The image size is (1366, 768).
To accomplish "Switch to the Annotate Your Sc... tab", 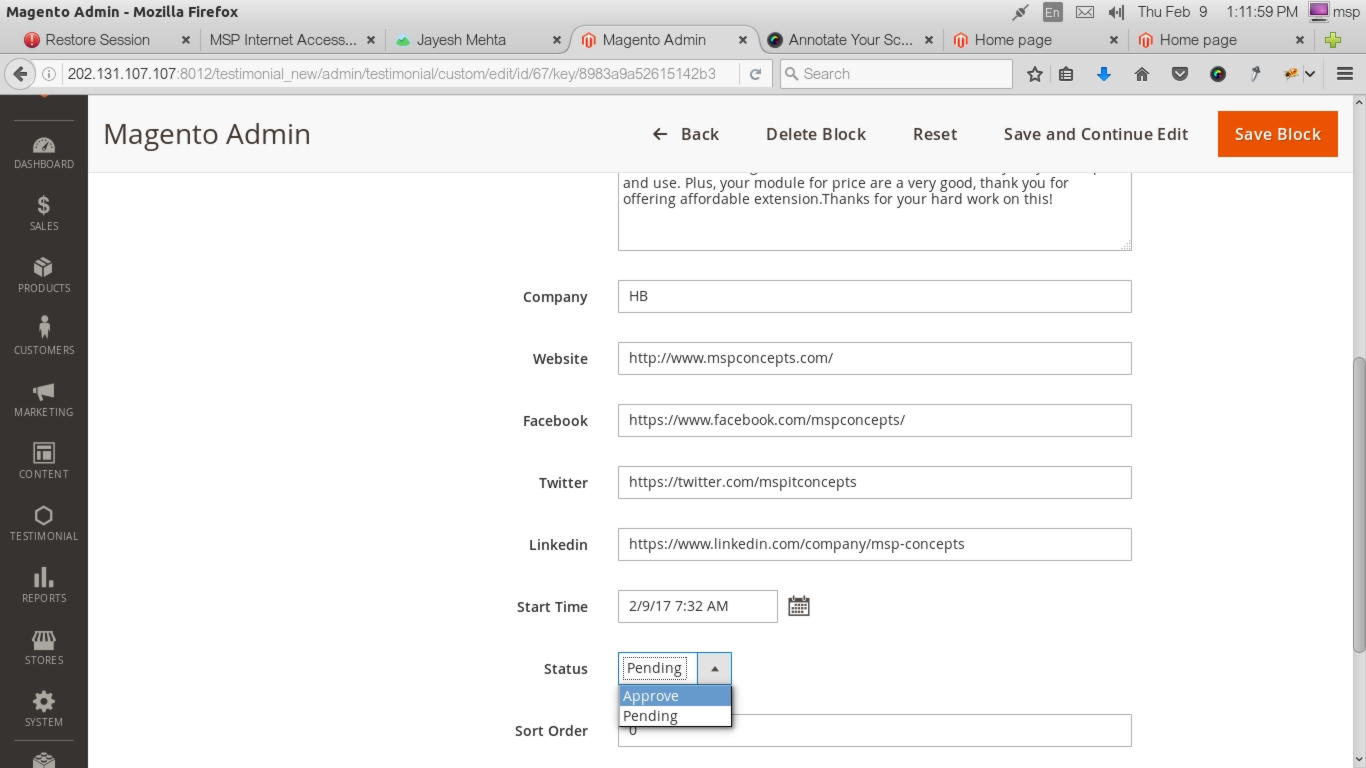I will tap(849, 40).
